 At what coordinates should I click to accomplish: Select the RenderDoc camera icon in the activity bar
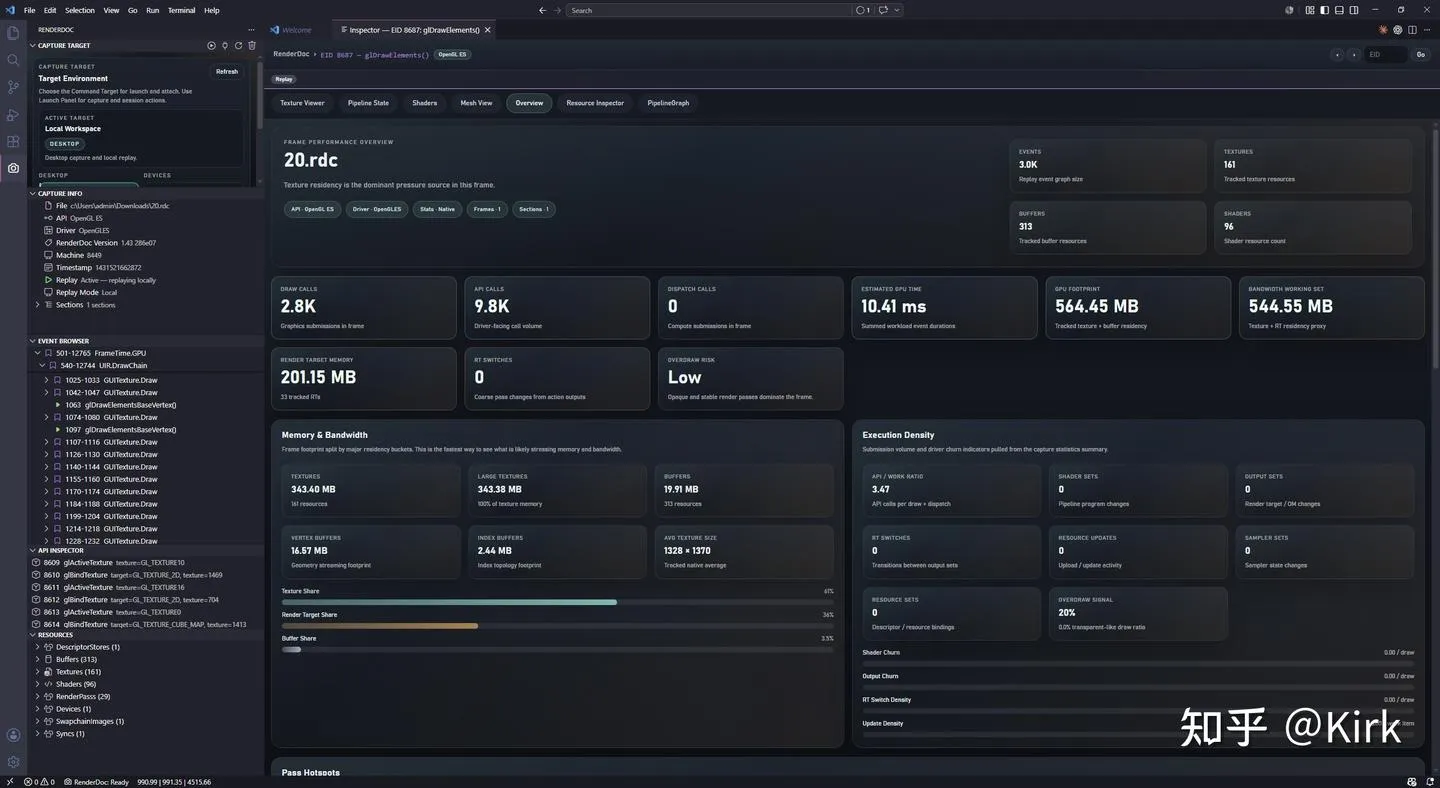(x=13, y=168)
